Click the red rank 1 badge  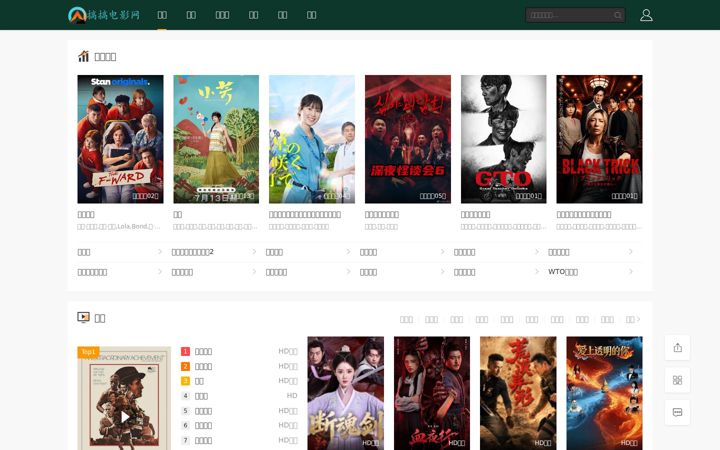(185, 351)
